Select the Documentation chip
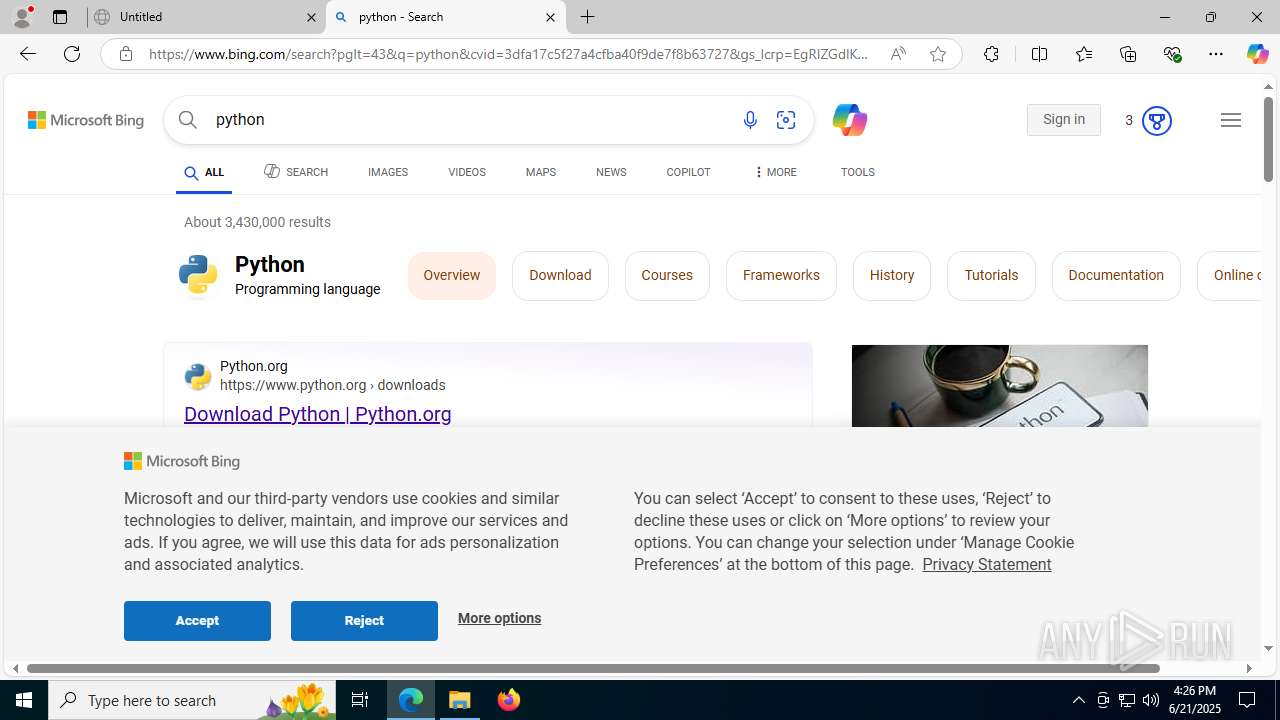 point(1116,276)
